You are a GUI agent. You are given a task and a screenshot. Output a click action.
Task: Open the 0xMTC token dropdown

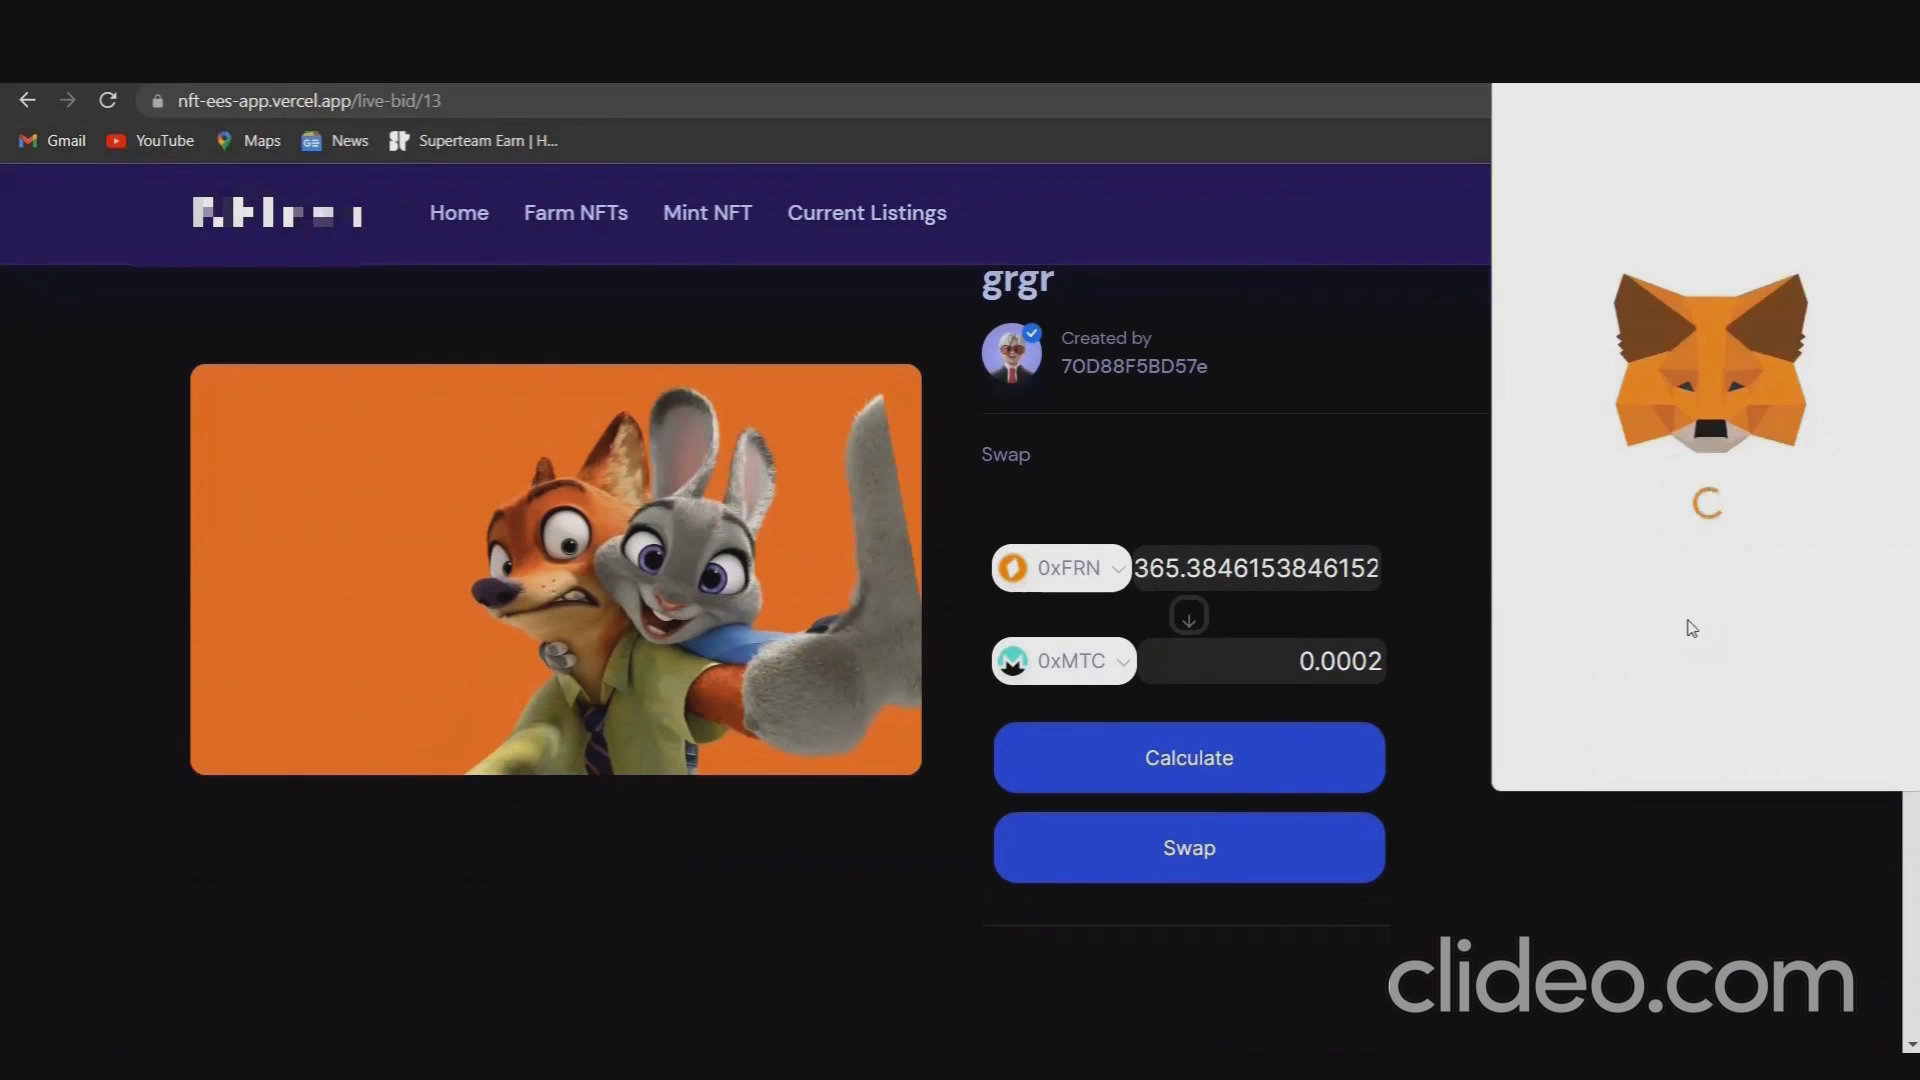[1064, 661]
